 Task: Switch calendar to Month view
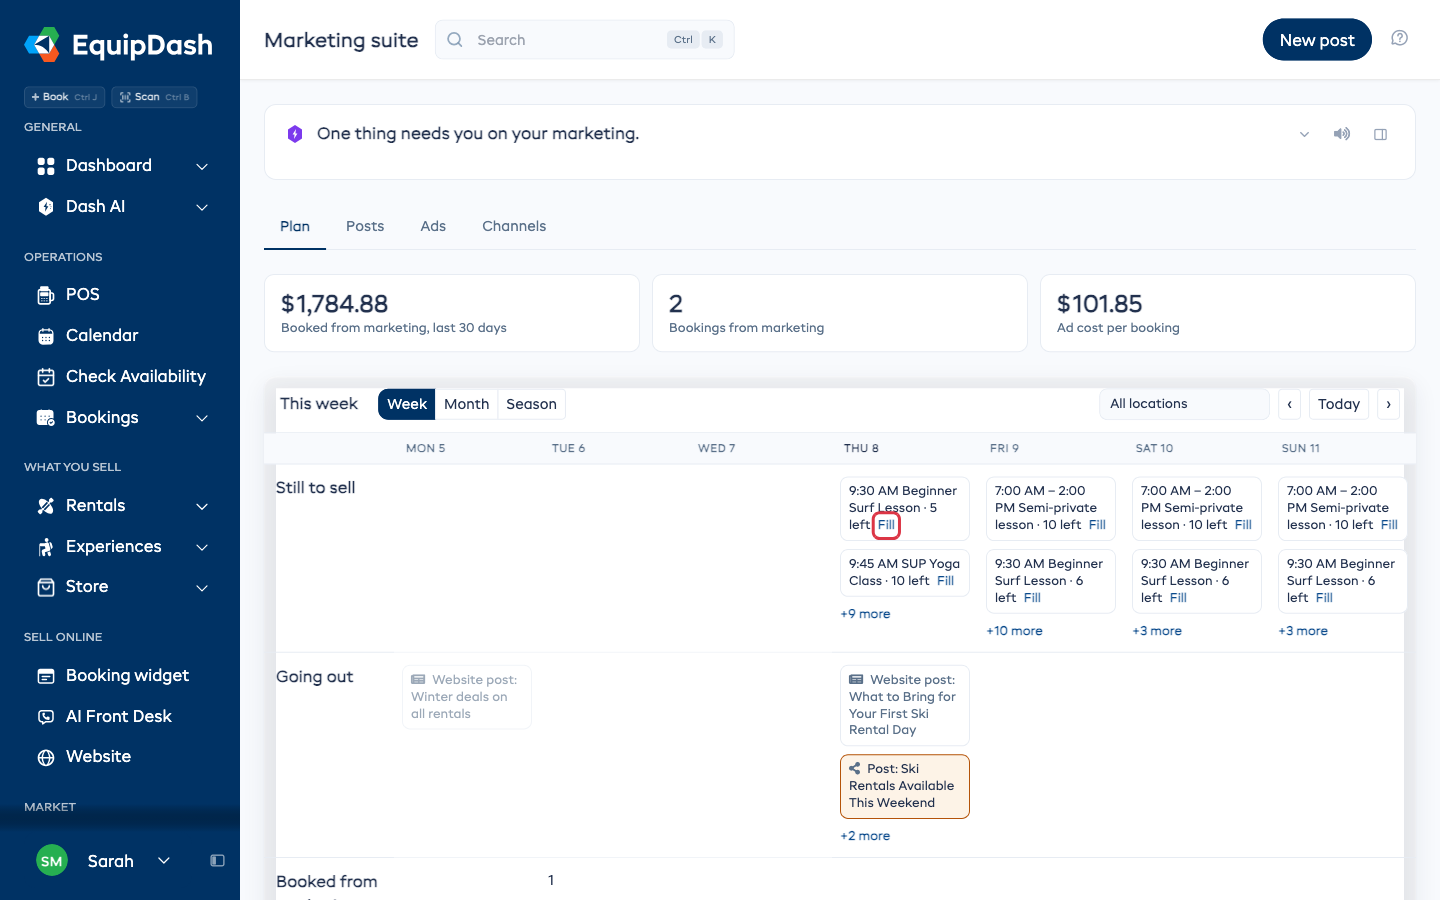[x=466, y=404]
